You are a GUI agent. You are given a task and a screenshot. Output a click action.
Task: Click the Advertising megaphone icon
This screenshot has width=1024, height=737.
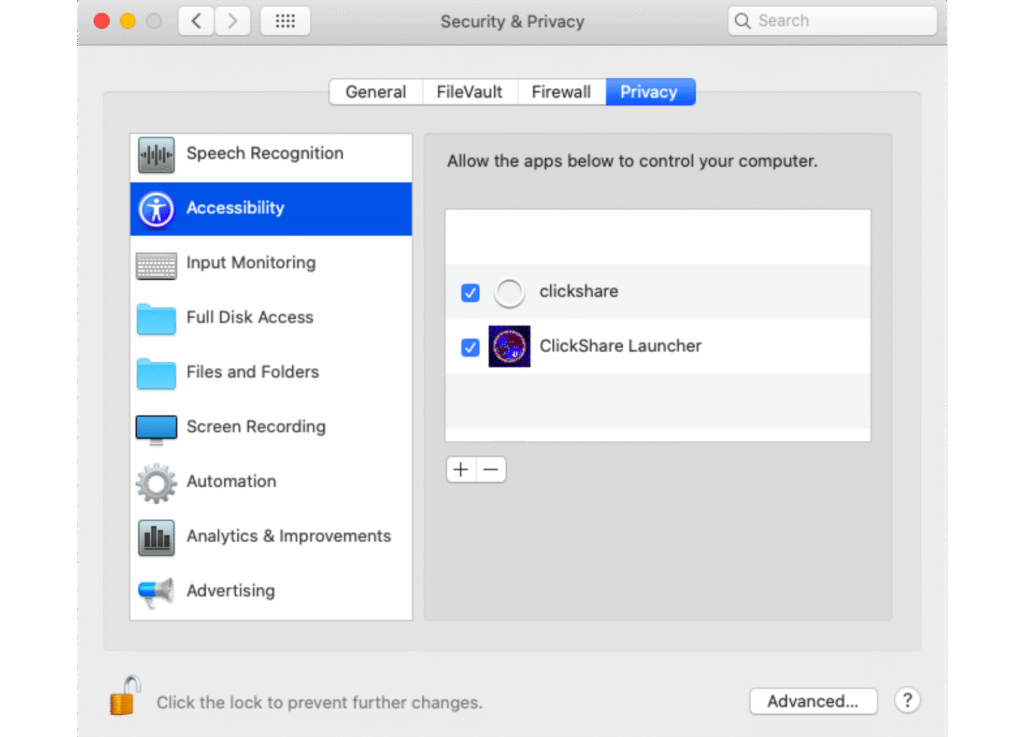[156, 592]
